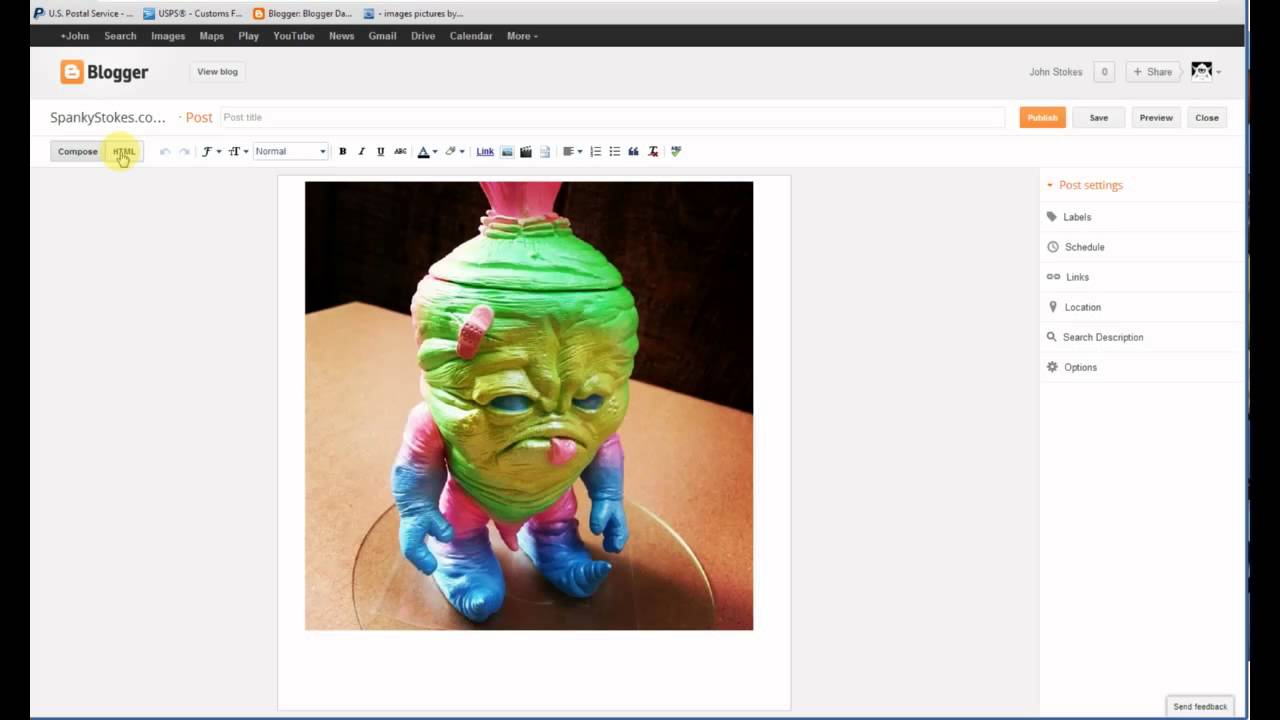Click the insert image icon
This screenshot has height=720, width=1280.
click(x=507, y=152)
